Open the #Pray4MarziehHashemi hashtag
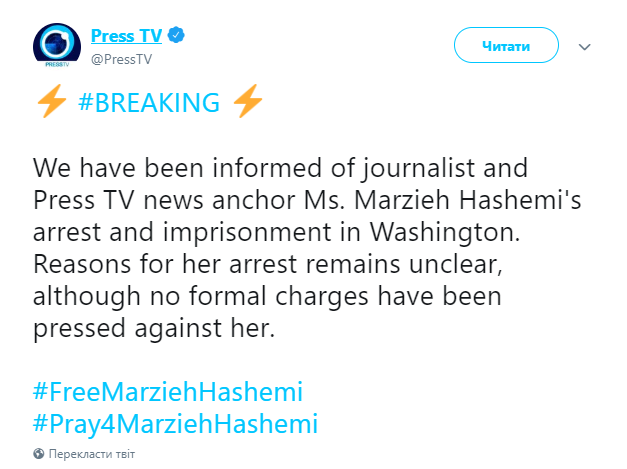 176,423
